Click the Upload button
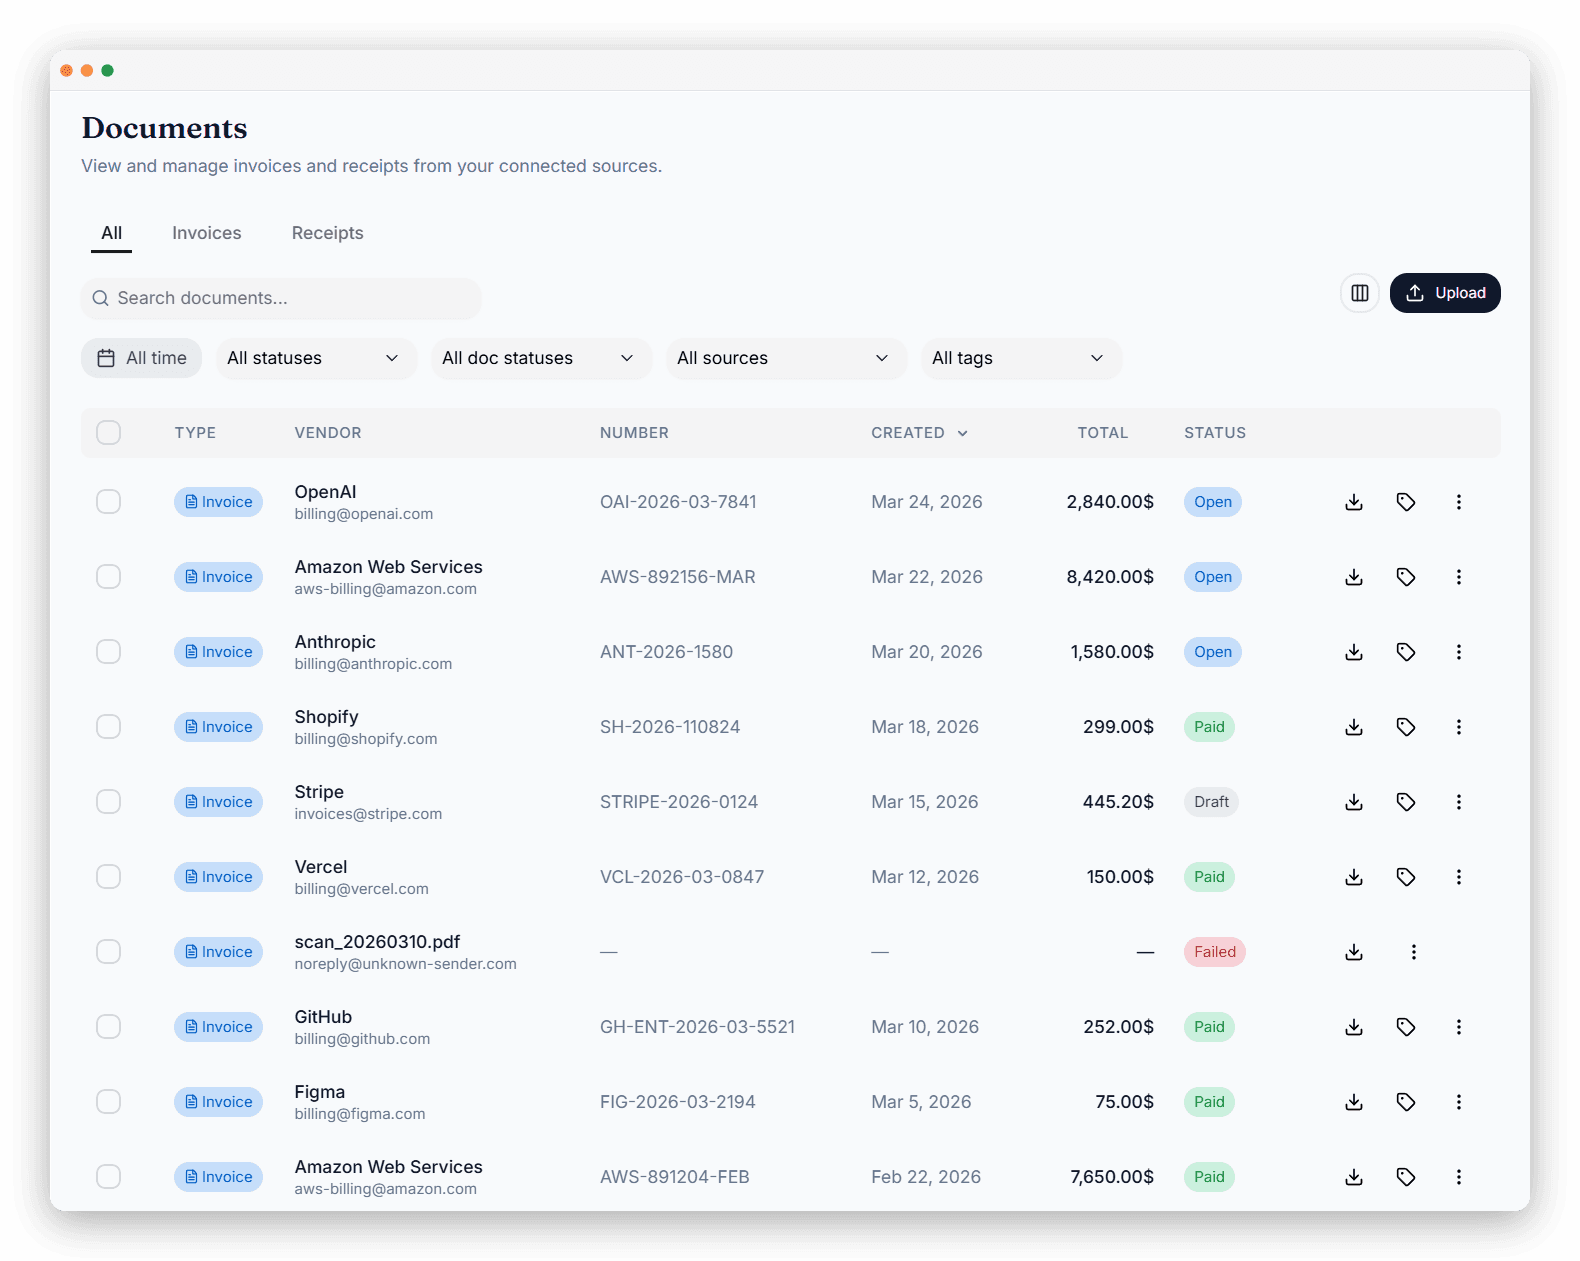Screen dimensions: 1580x1261 [1445, 293]
